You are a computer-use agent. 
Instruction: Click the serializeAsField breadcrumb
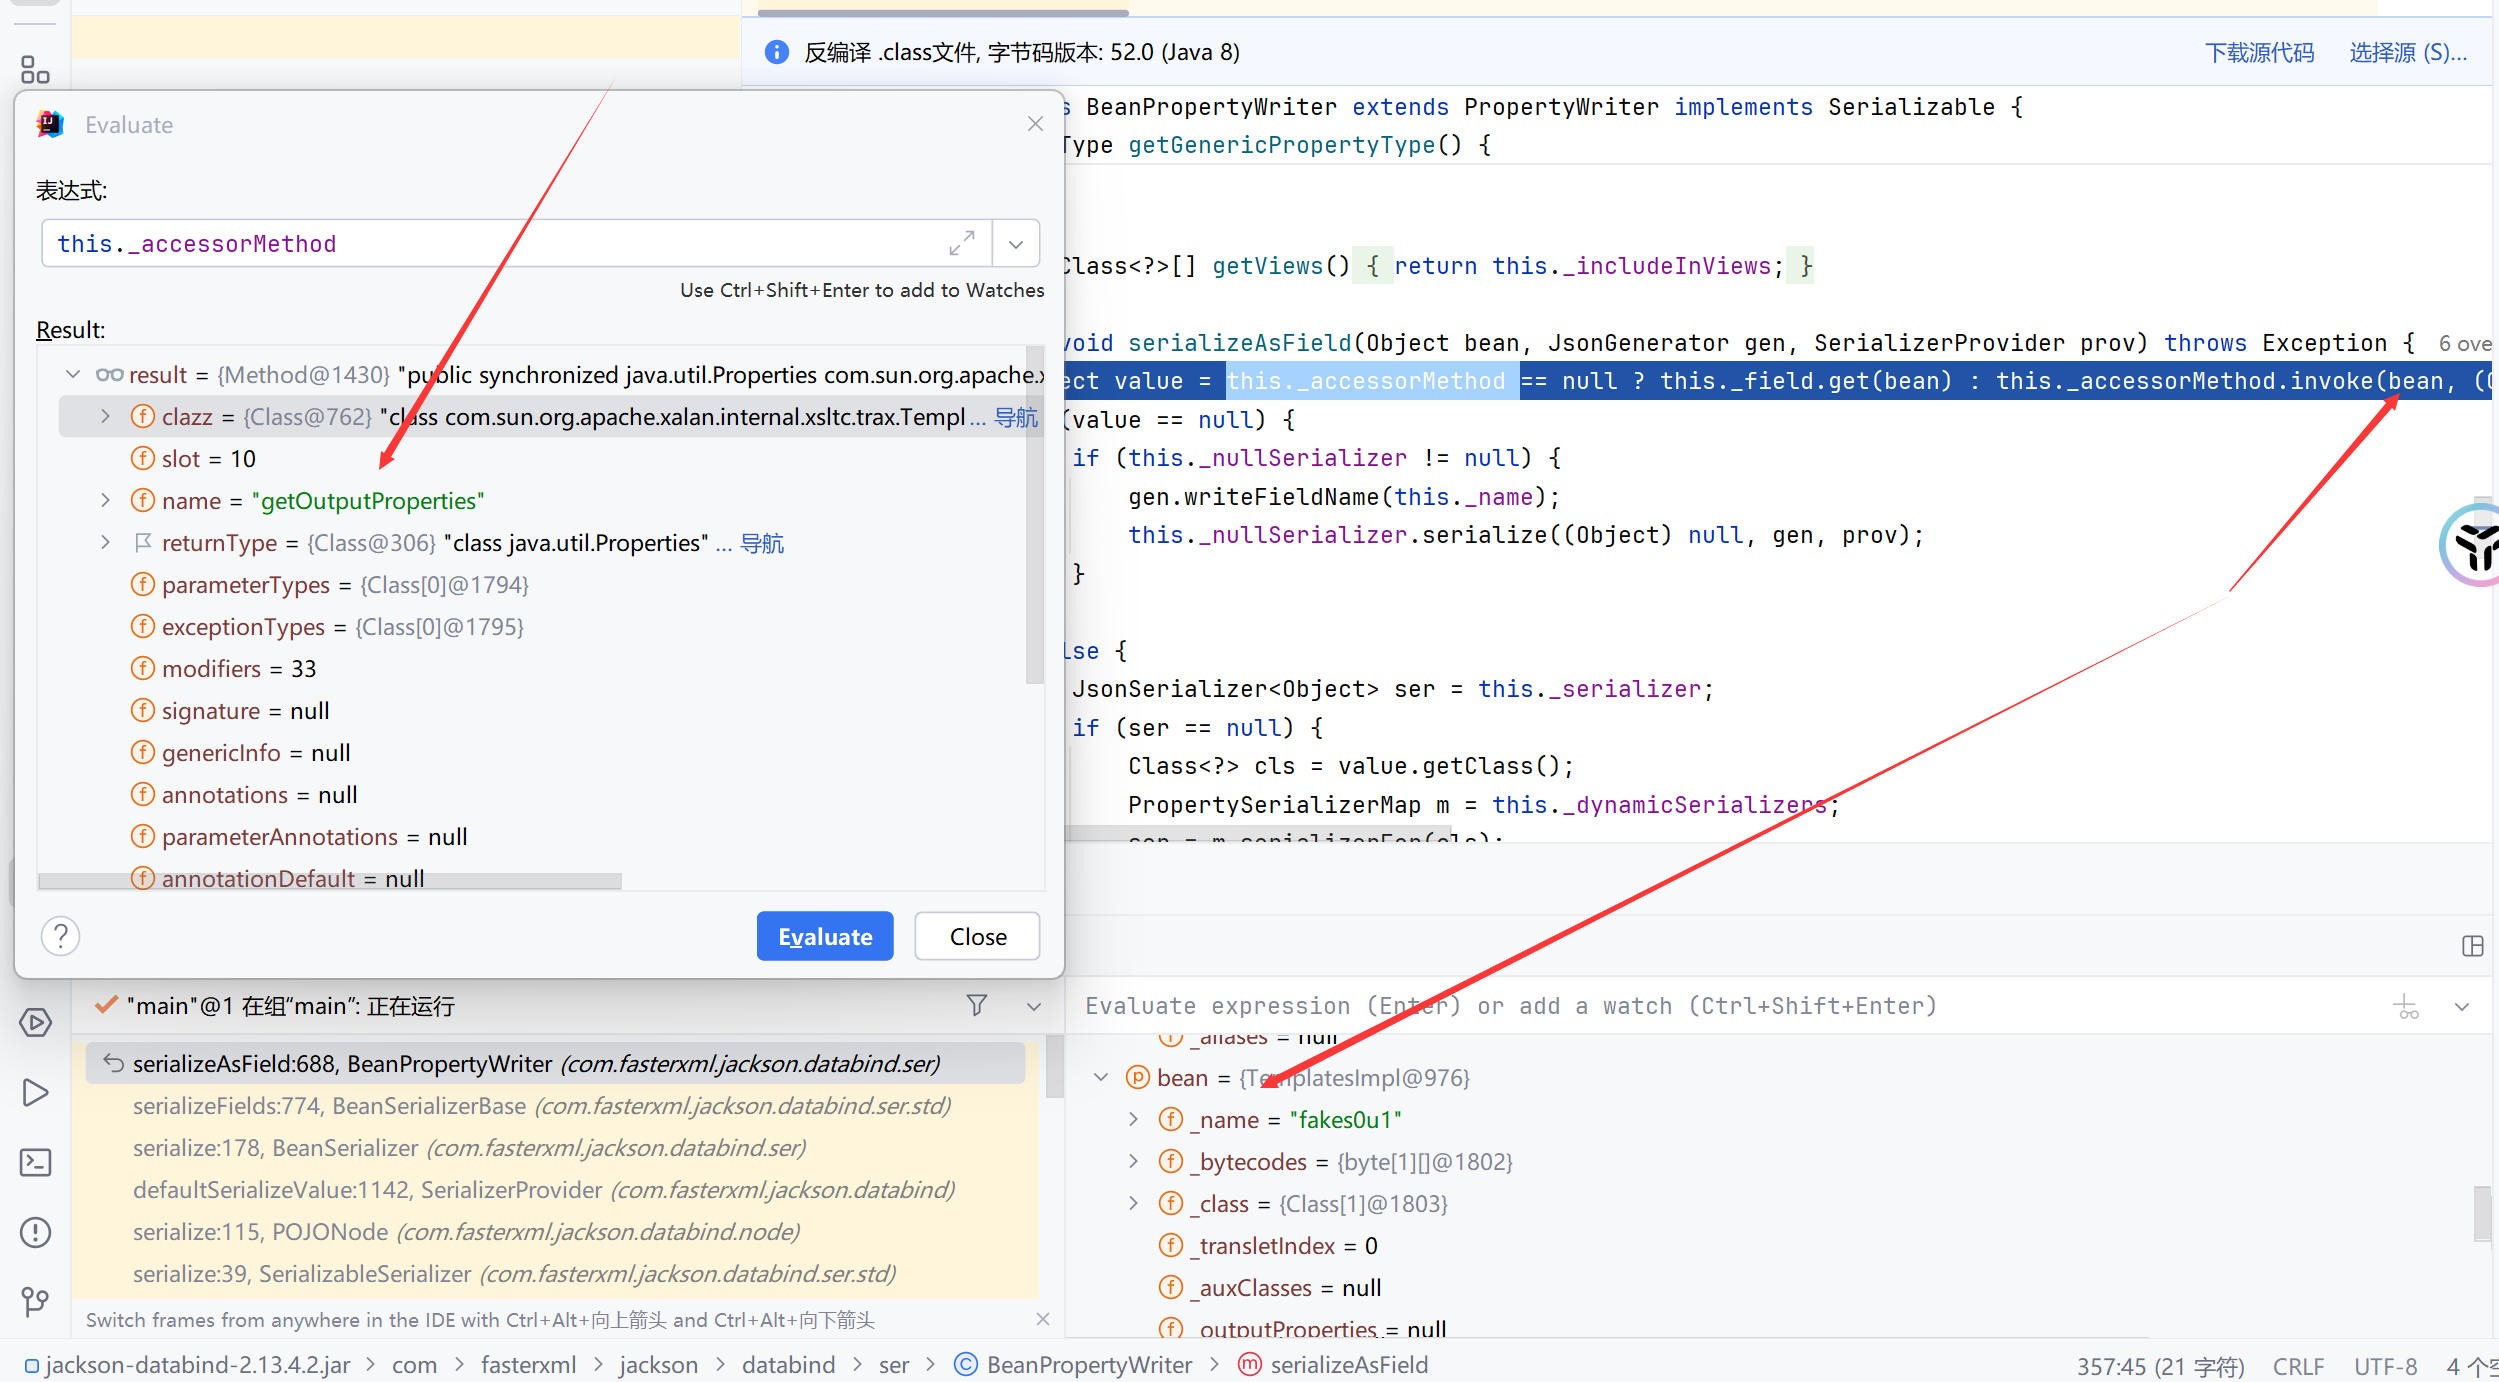pos(1333,1365)
